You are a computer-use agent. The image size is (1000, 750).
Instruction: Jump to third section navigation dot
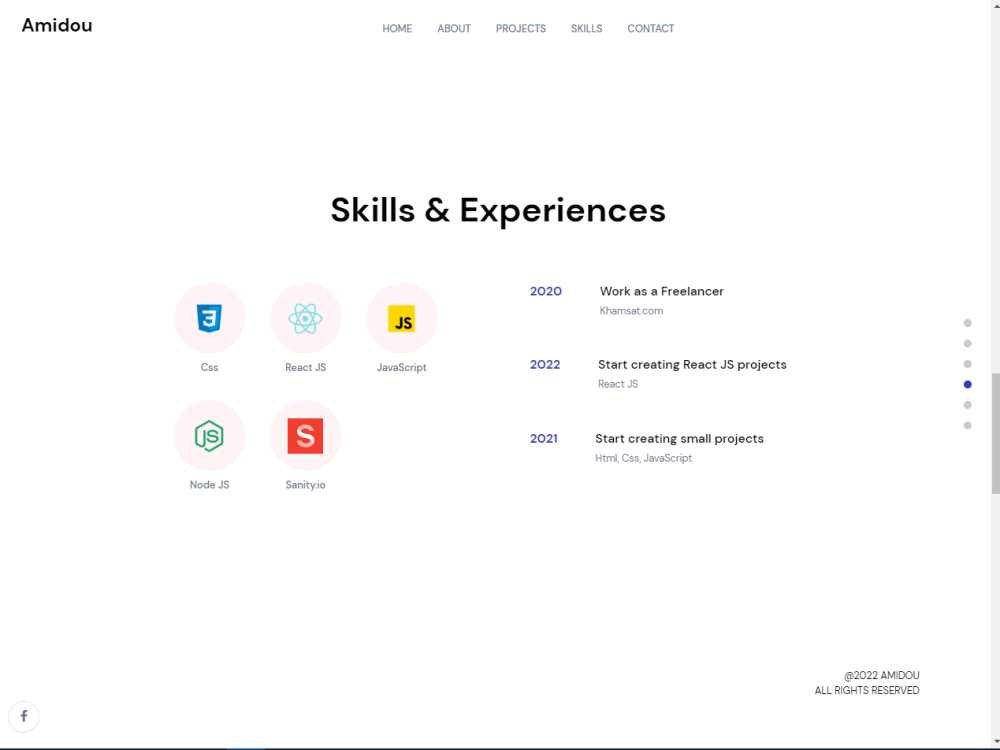click(x=967, y=364)
